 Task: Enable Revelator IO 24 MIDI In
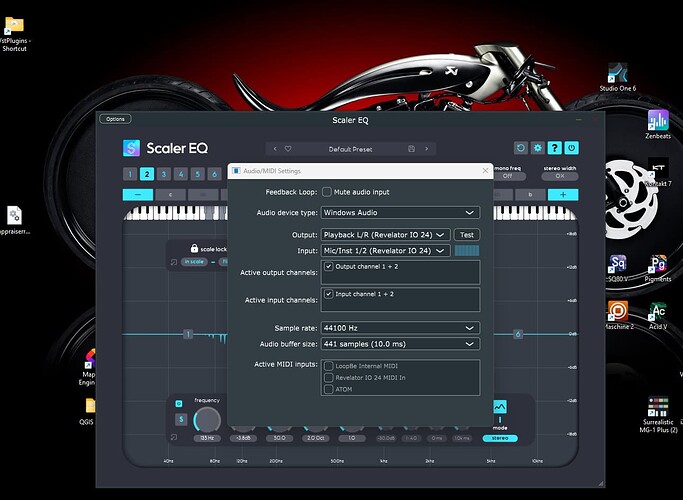click(329, 378)
